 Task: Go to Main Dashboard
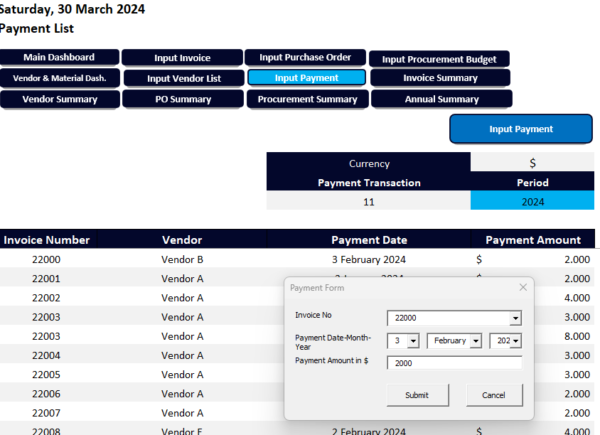pyautogui.click(x=59, y=58)
